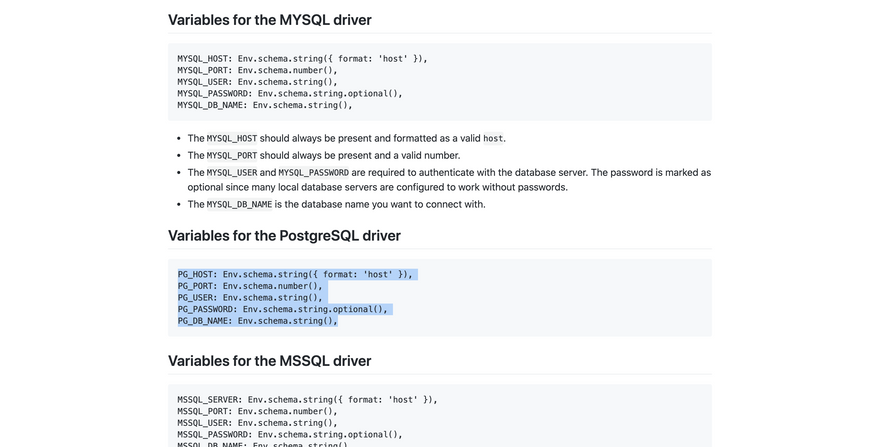
Task: Click the MYSQL_HOST line in the MySQL code block
Action: click(x=302, y=59)
